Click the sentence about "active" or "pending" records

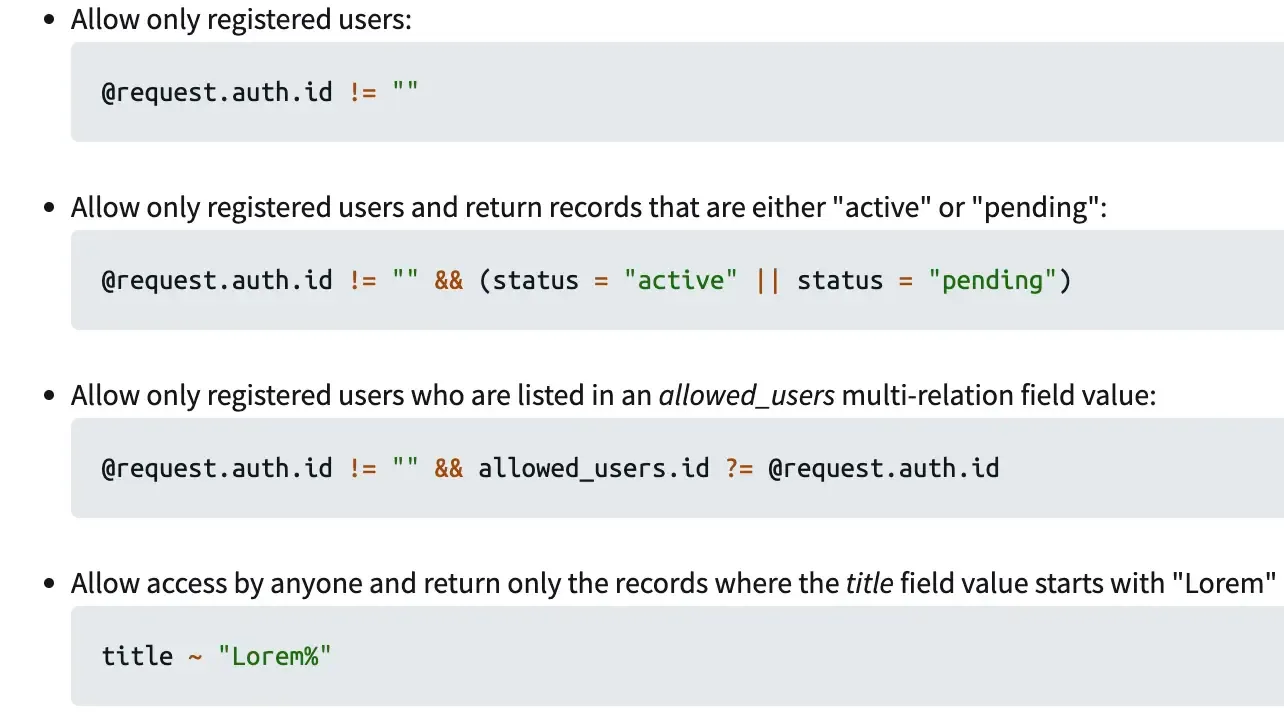click(590, 208)
